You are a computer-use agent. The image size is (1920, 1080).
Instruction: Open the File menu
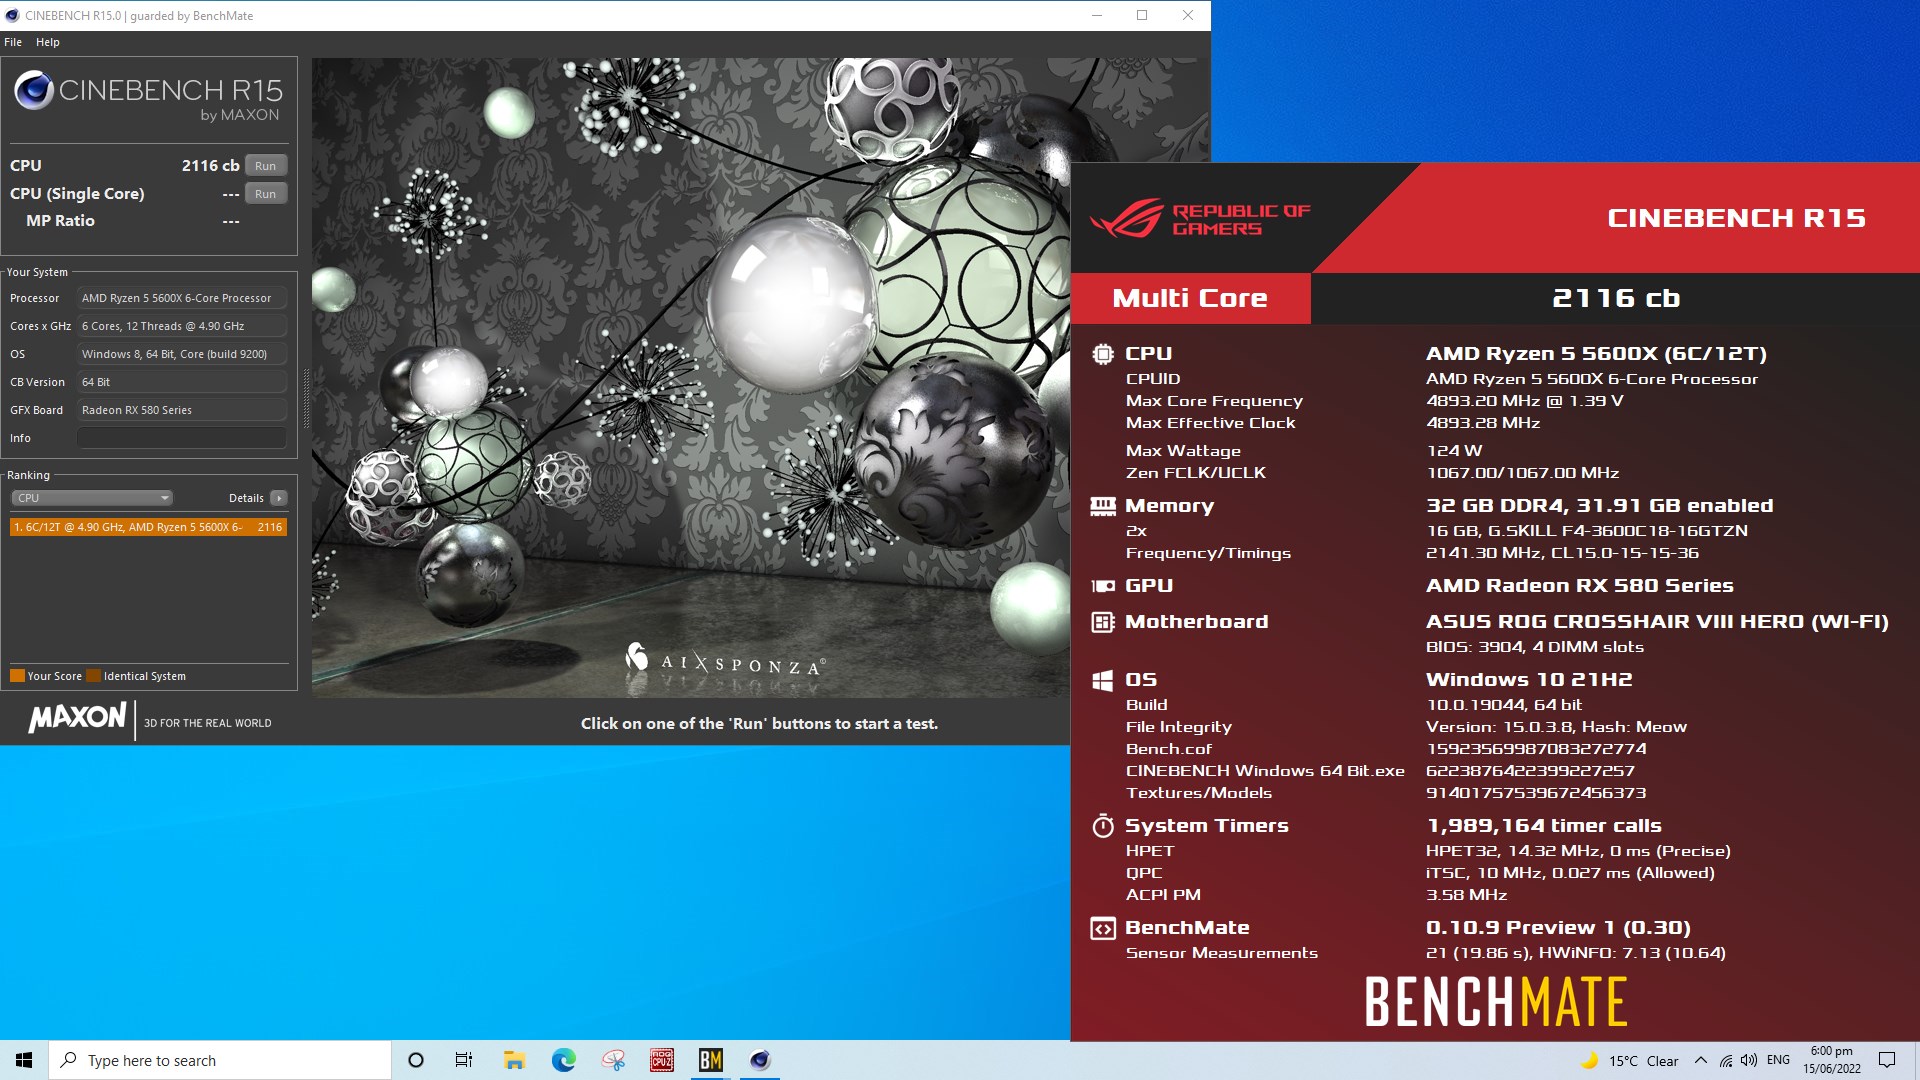coord(13,42)
